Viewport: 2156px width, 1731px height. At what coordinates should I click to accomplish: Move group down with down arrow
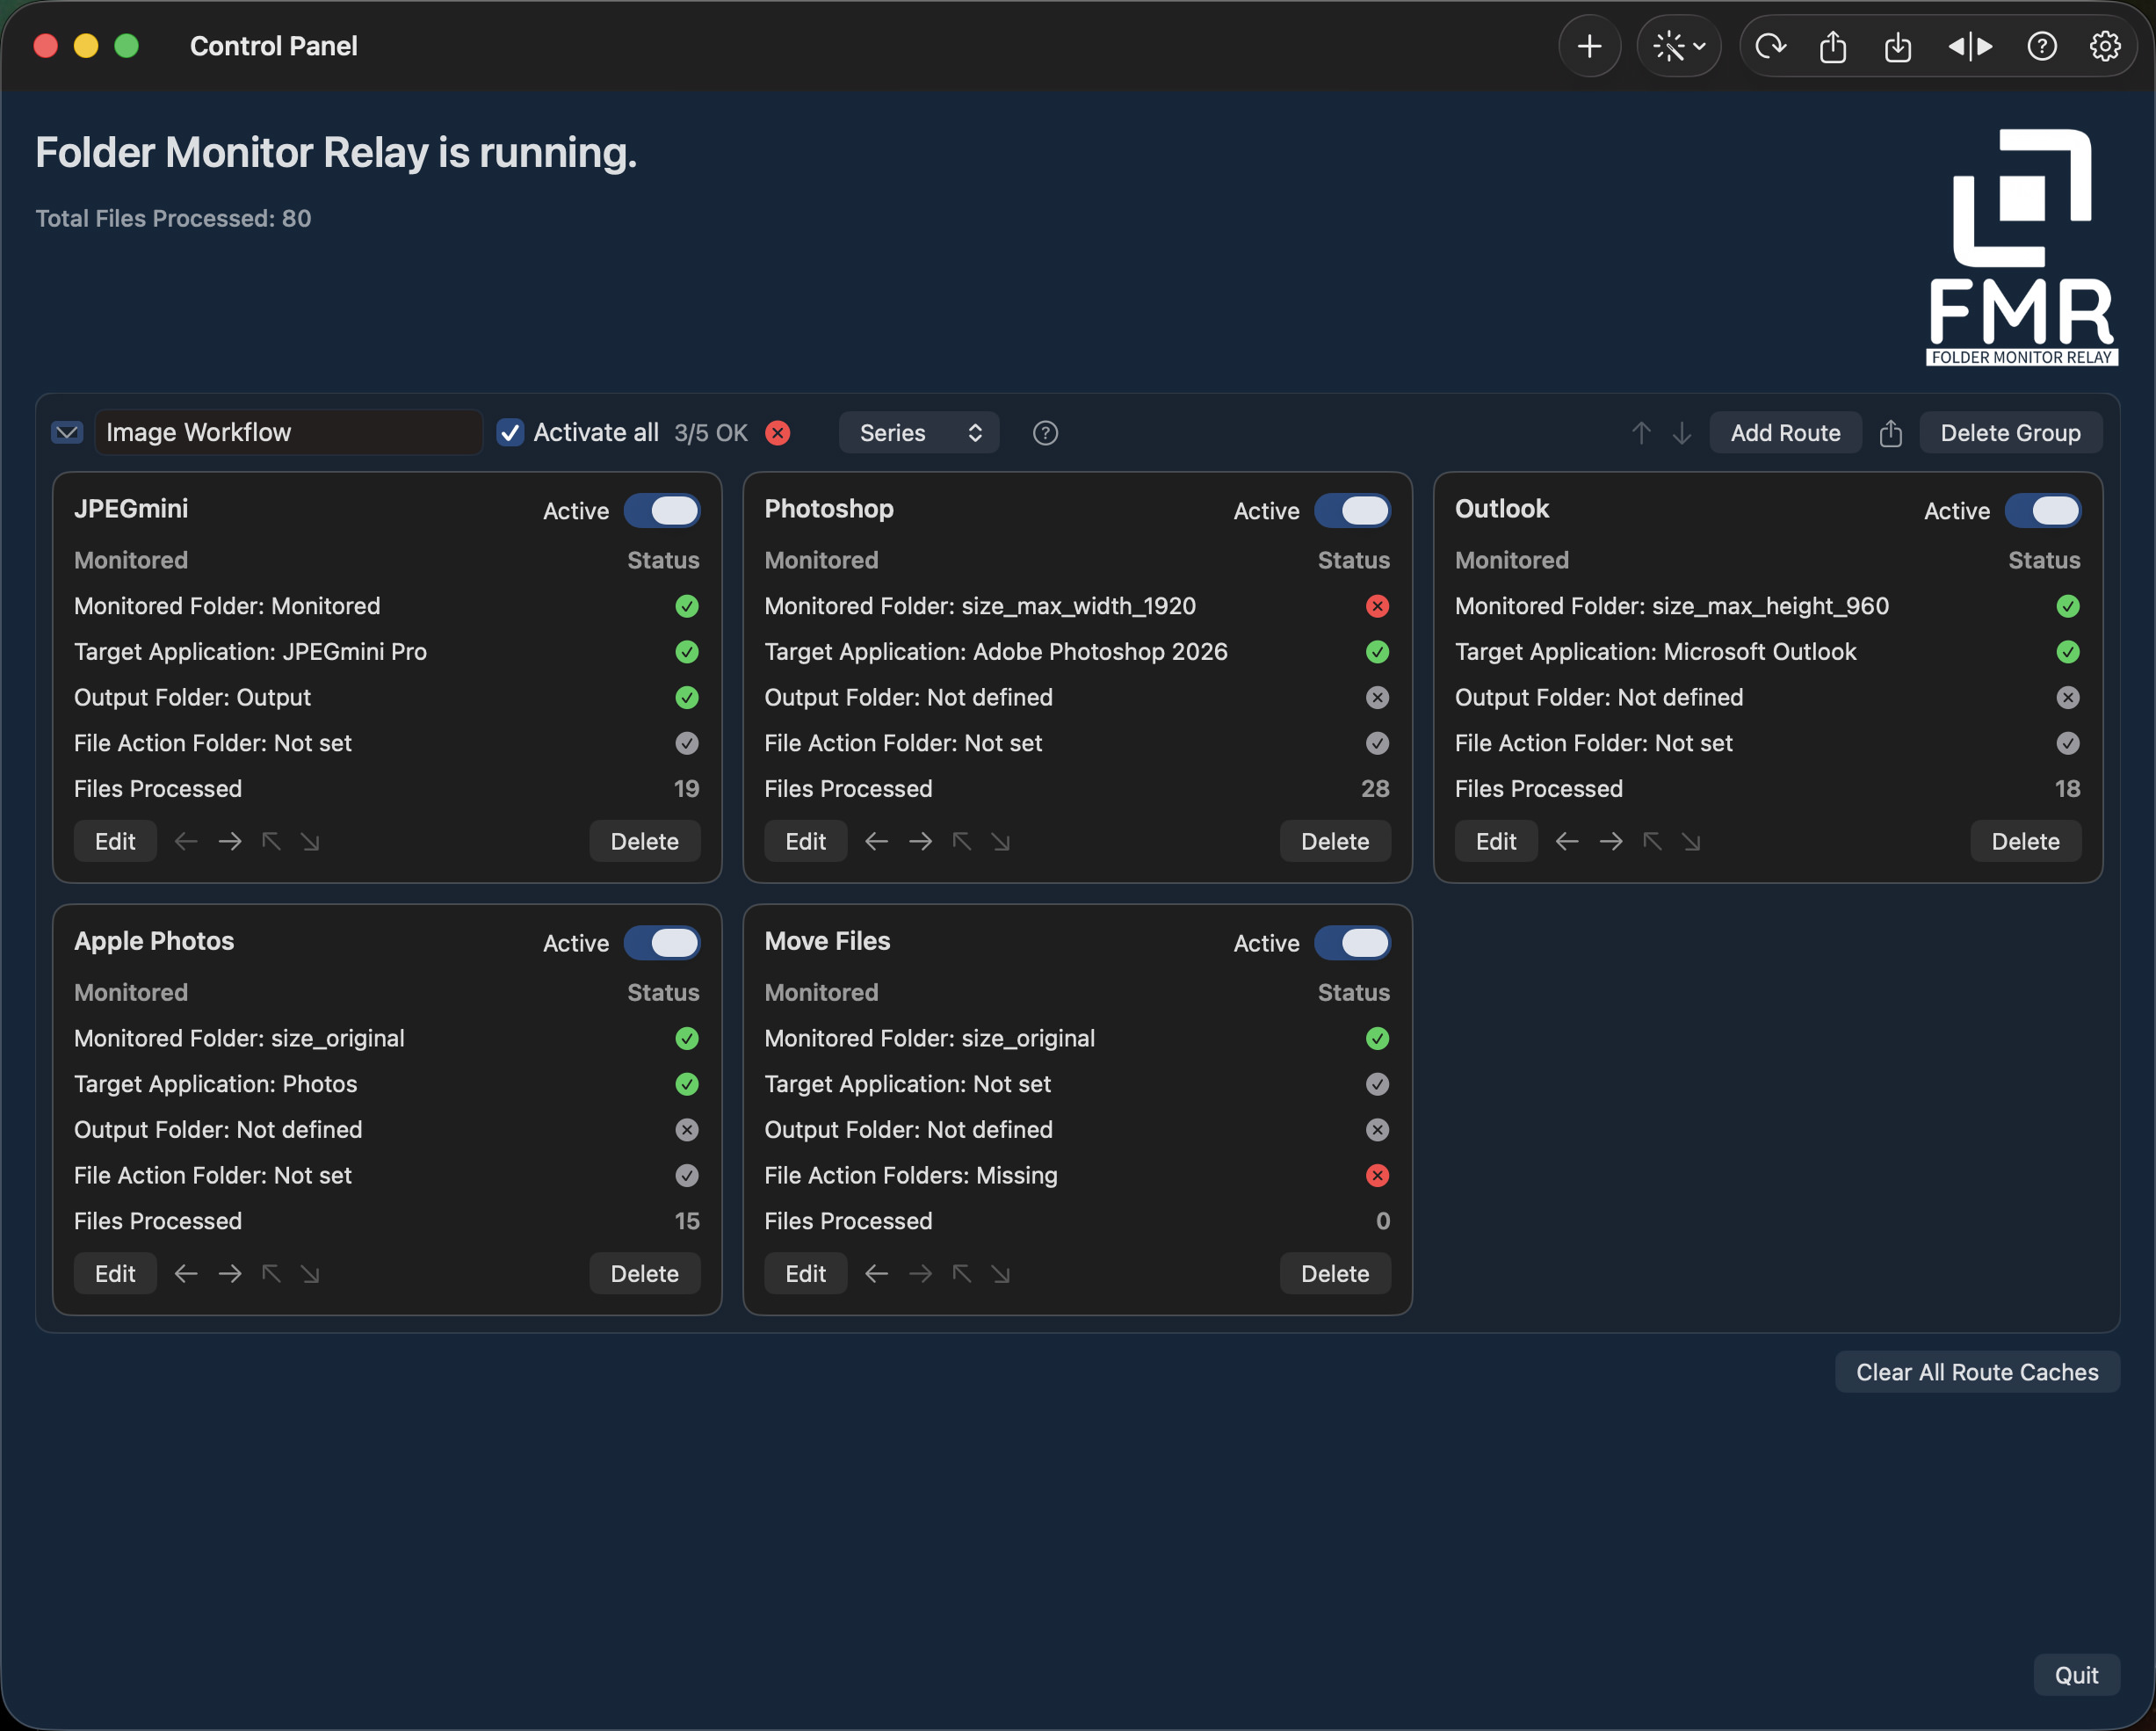tap(1682, 433)
